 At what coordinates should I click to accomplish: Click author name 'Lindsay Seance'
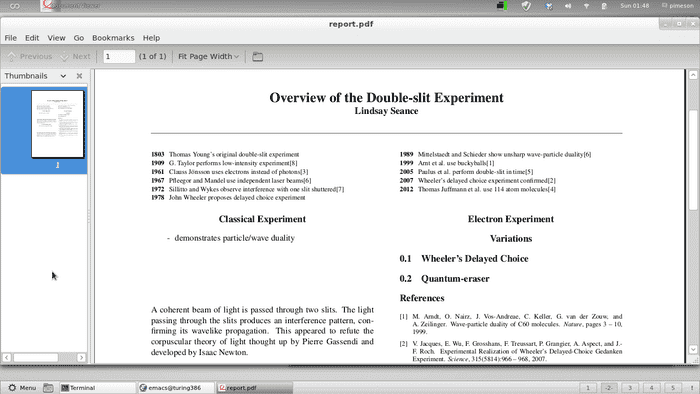tap(386, 111)
